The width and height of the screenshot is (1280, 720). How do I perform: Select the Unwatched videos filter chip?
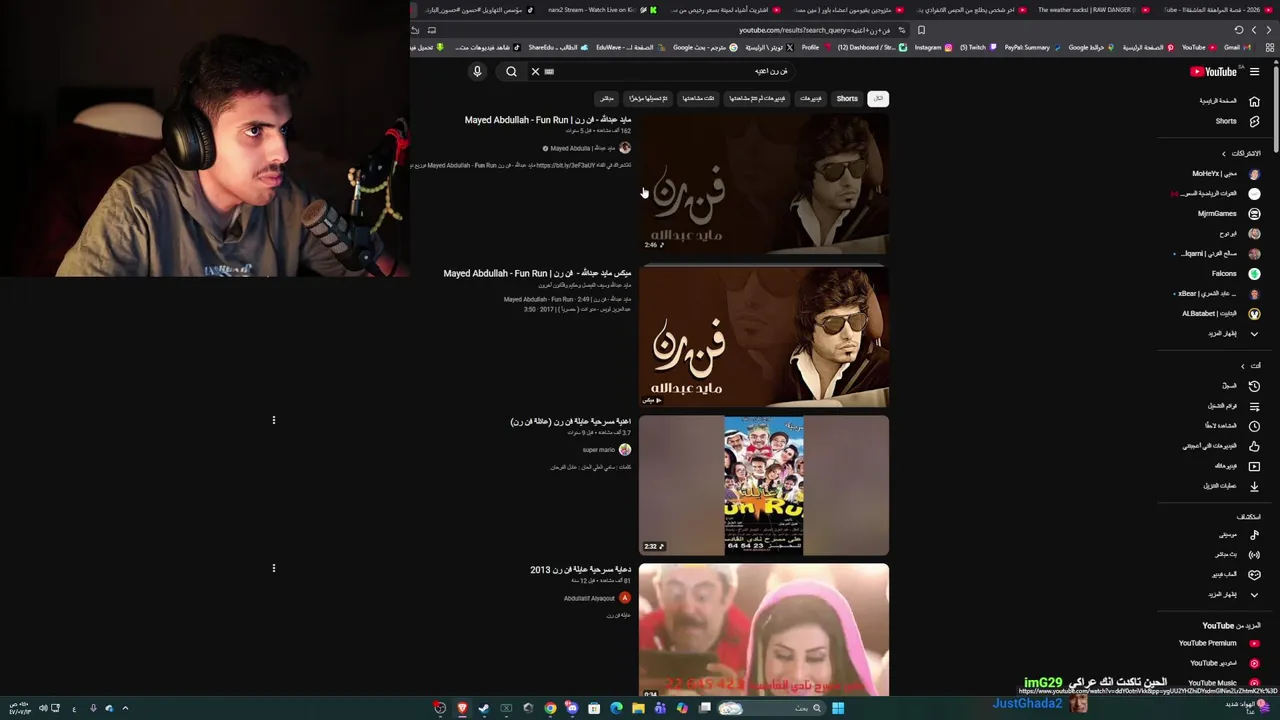click(x=757, y=98)
